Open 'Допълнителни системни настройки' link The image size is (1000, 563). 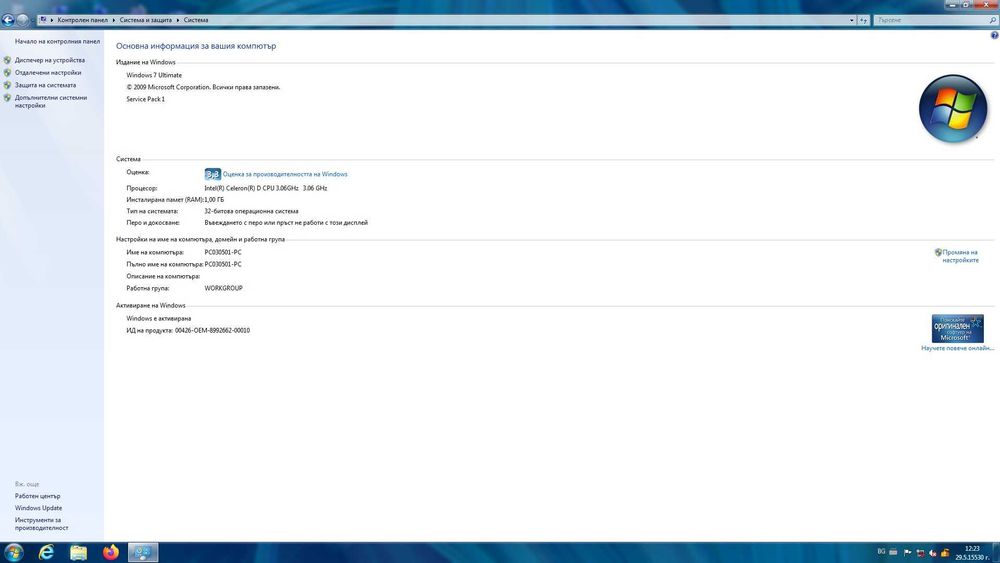[51, 101]
